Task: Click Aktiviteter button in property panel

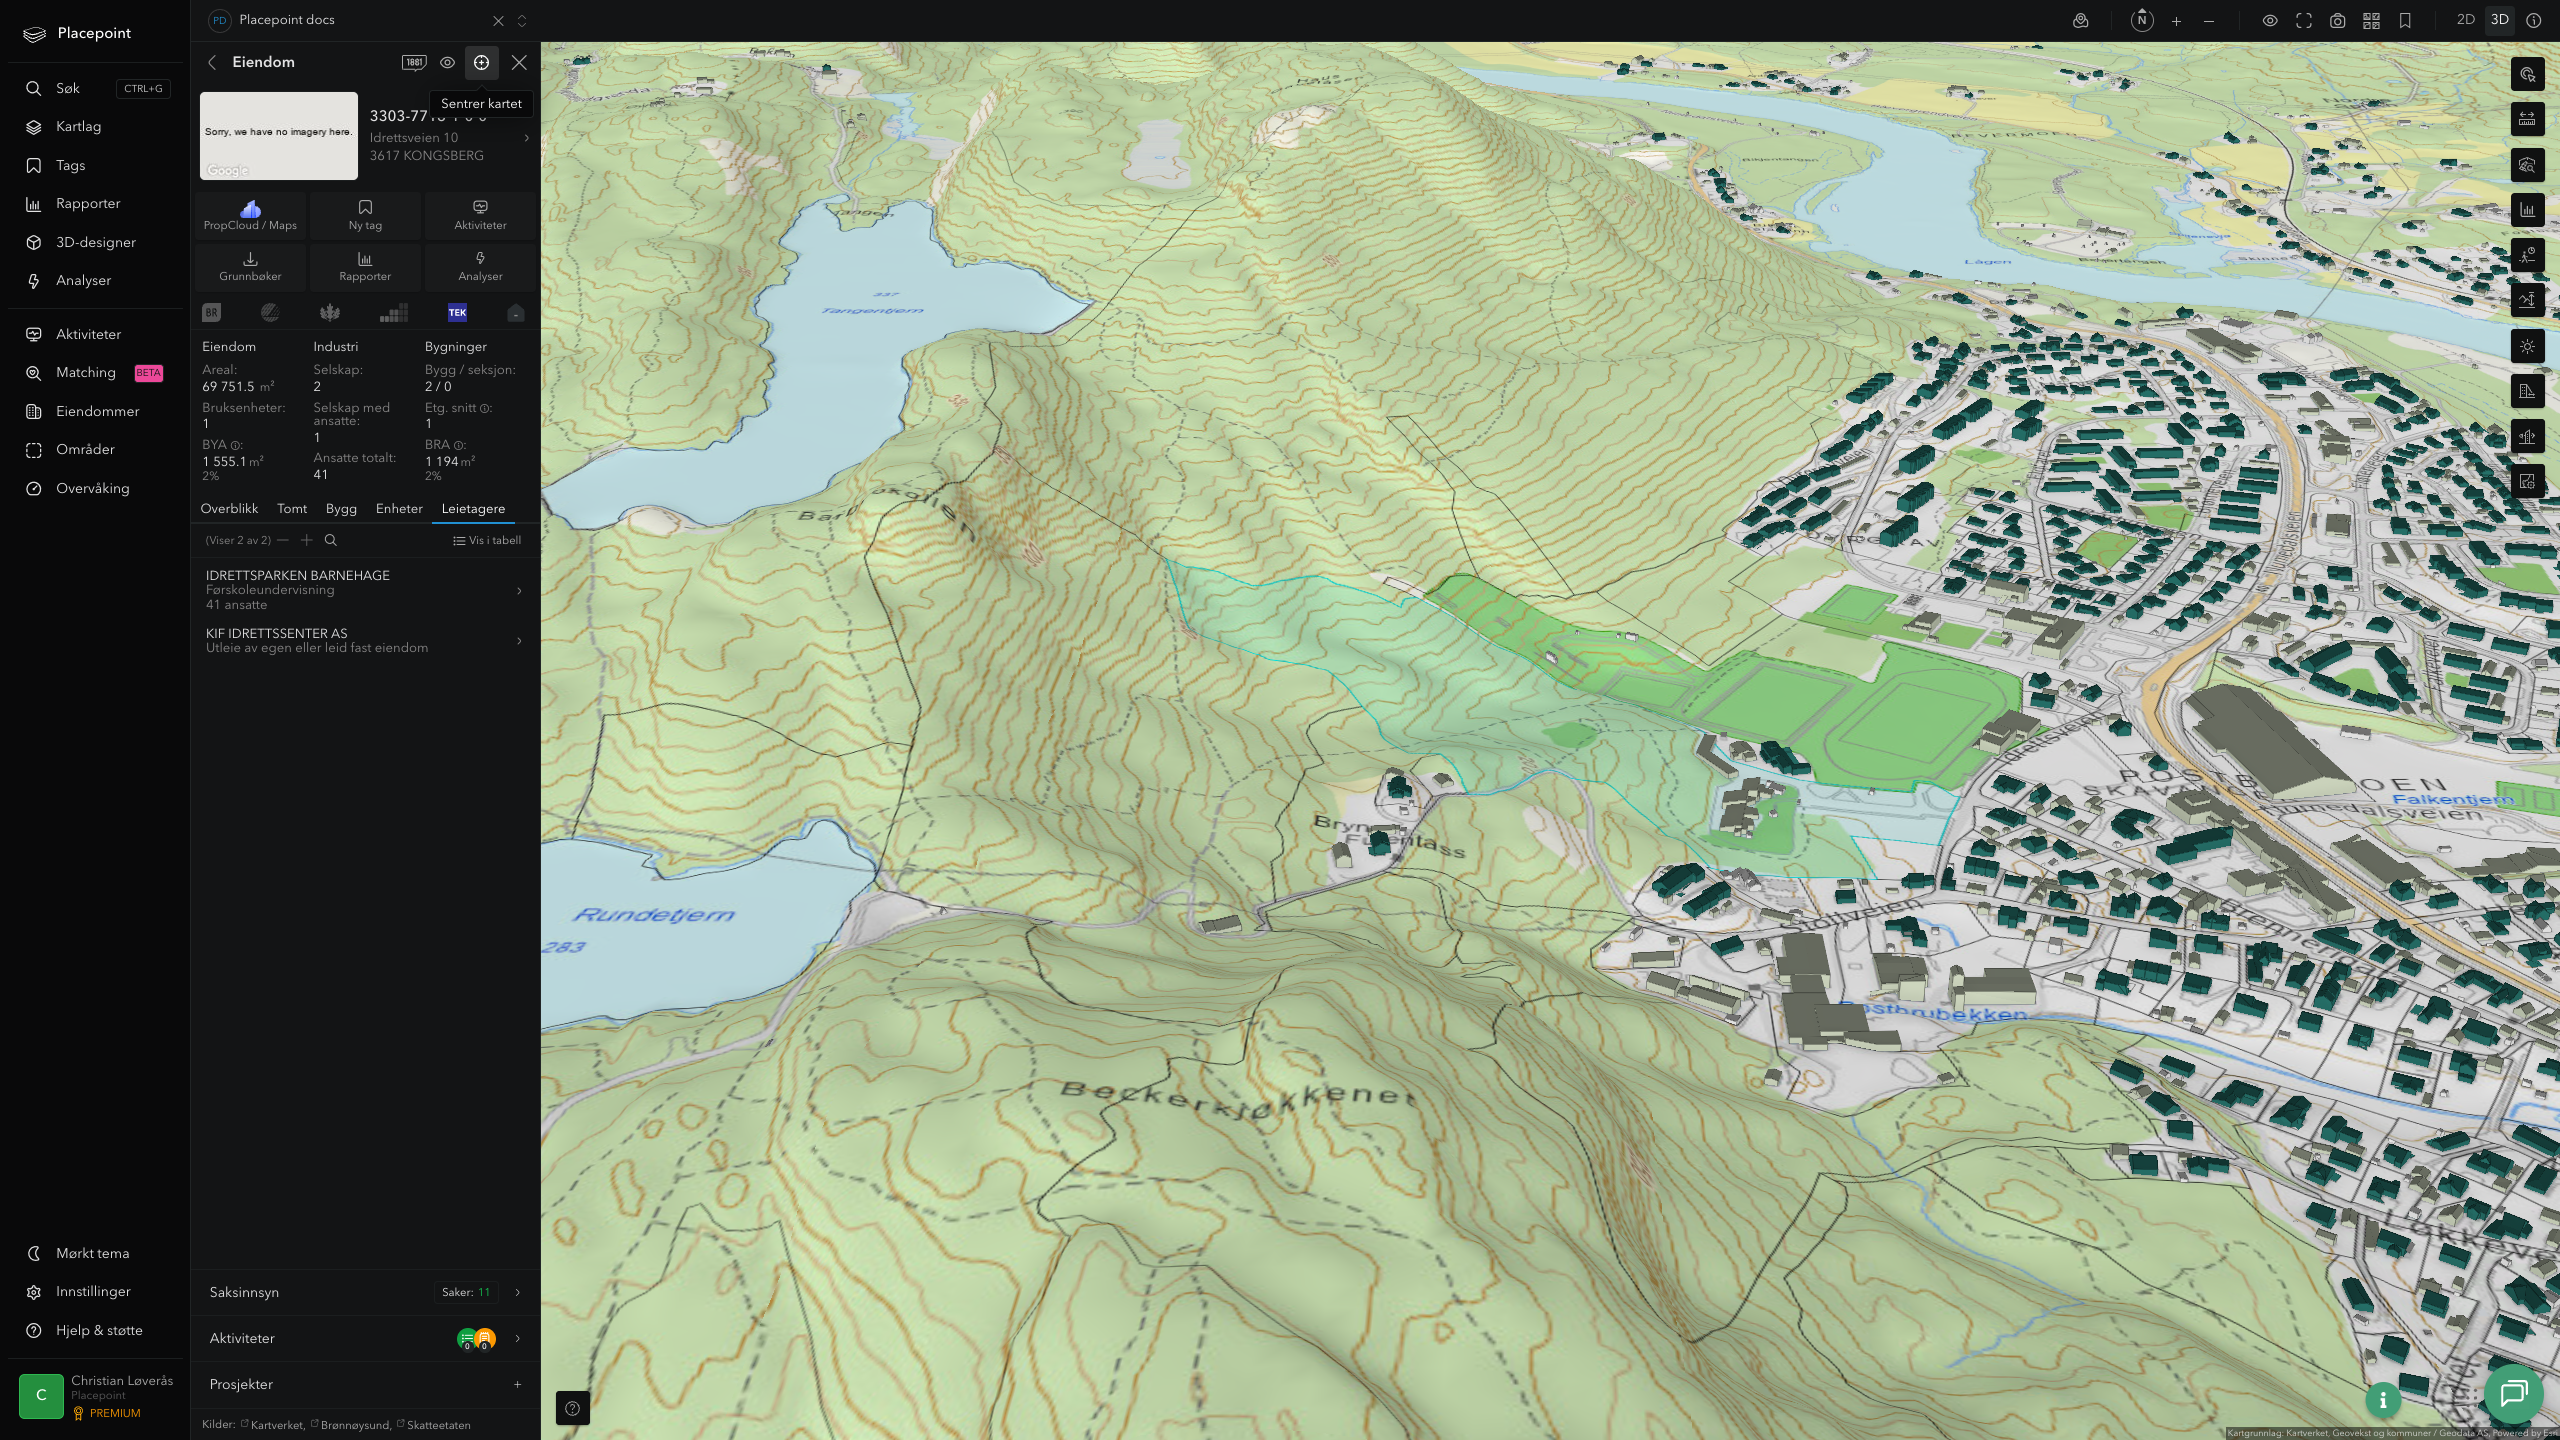Action: tap(480, 215)
